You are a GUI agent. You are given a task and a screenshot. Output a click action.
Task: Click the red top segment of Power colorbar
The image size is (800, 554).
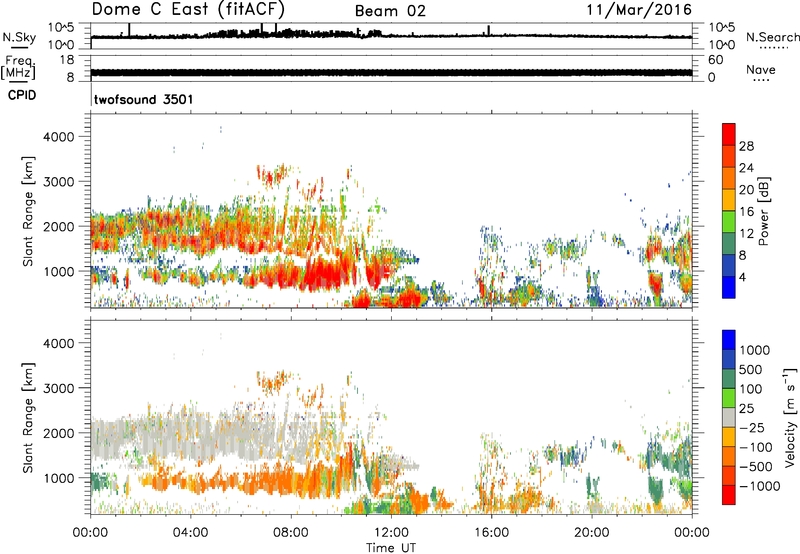729,133
